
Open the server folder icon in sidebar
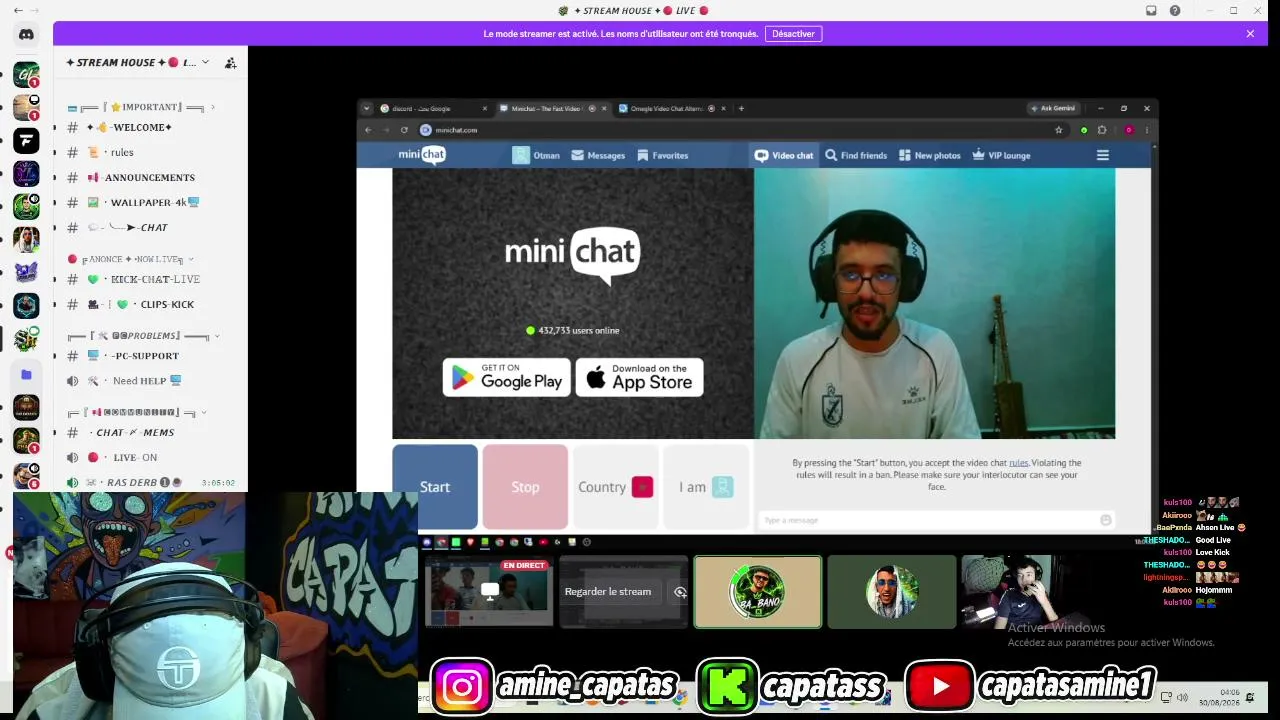pos(26,375)
